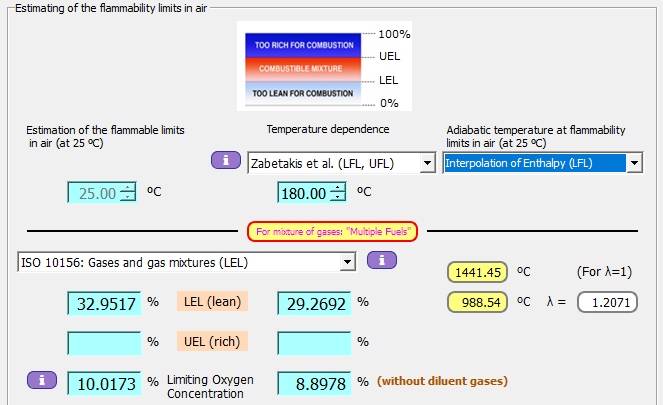
Task: Click info icon next to ISO 10156 dropdown
Action: pyautogui.click(x=381, y=260)
